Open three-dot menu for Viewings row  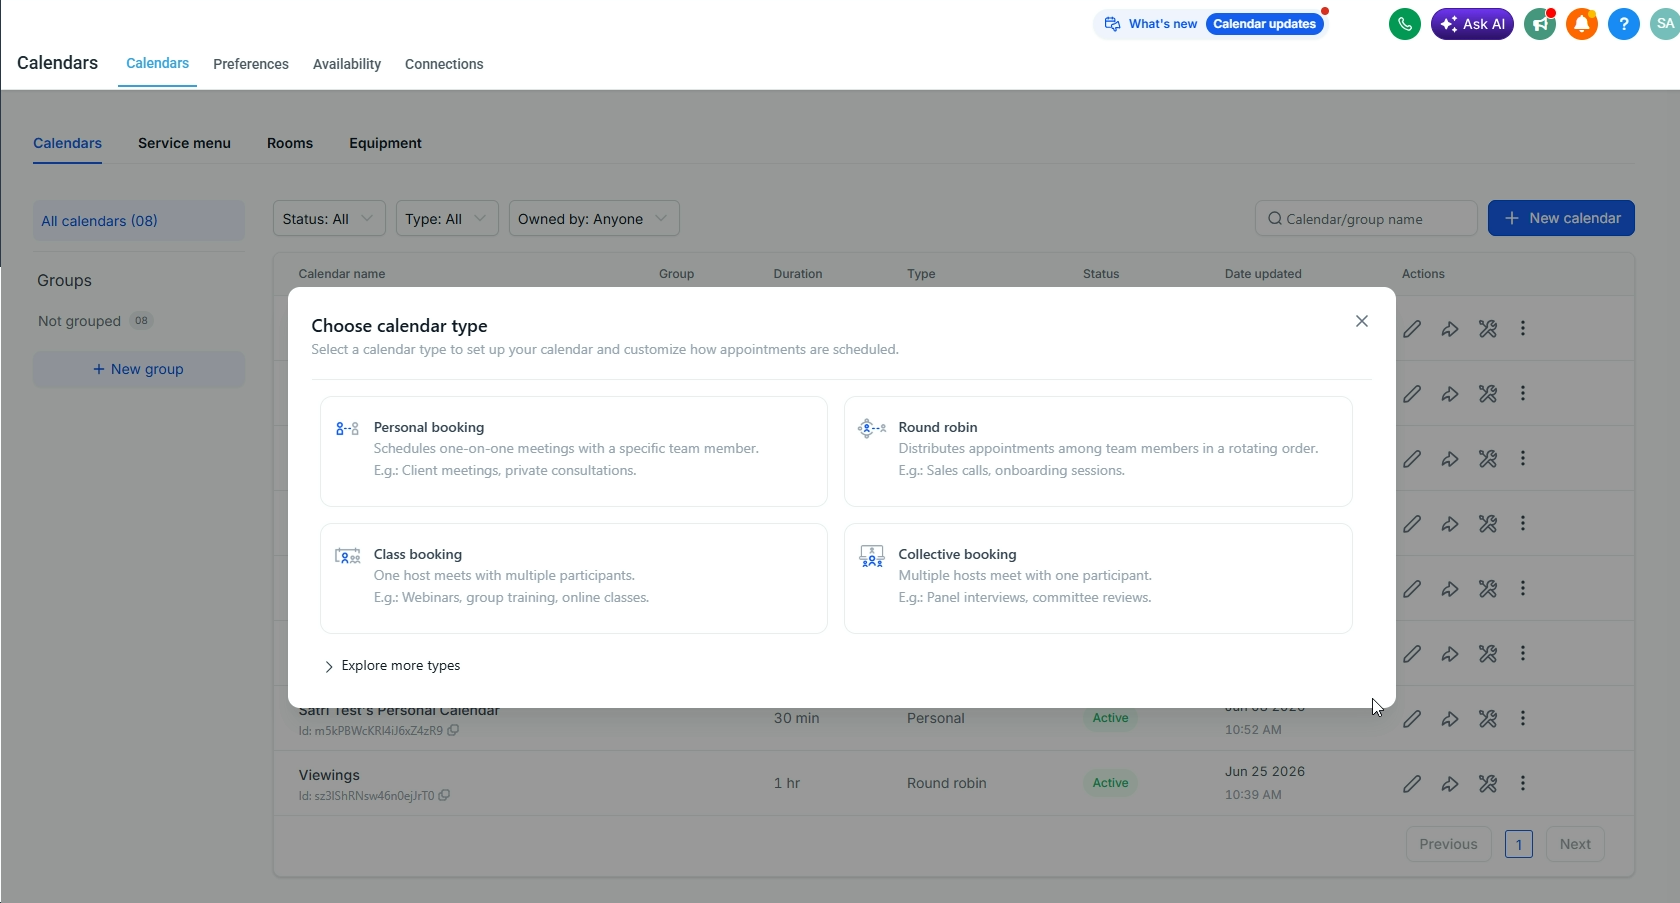pyautogui.click(x=1523, y=784)
